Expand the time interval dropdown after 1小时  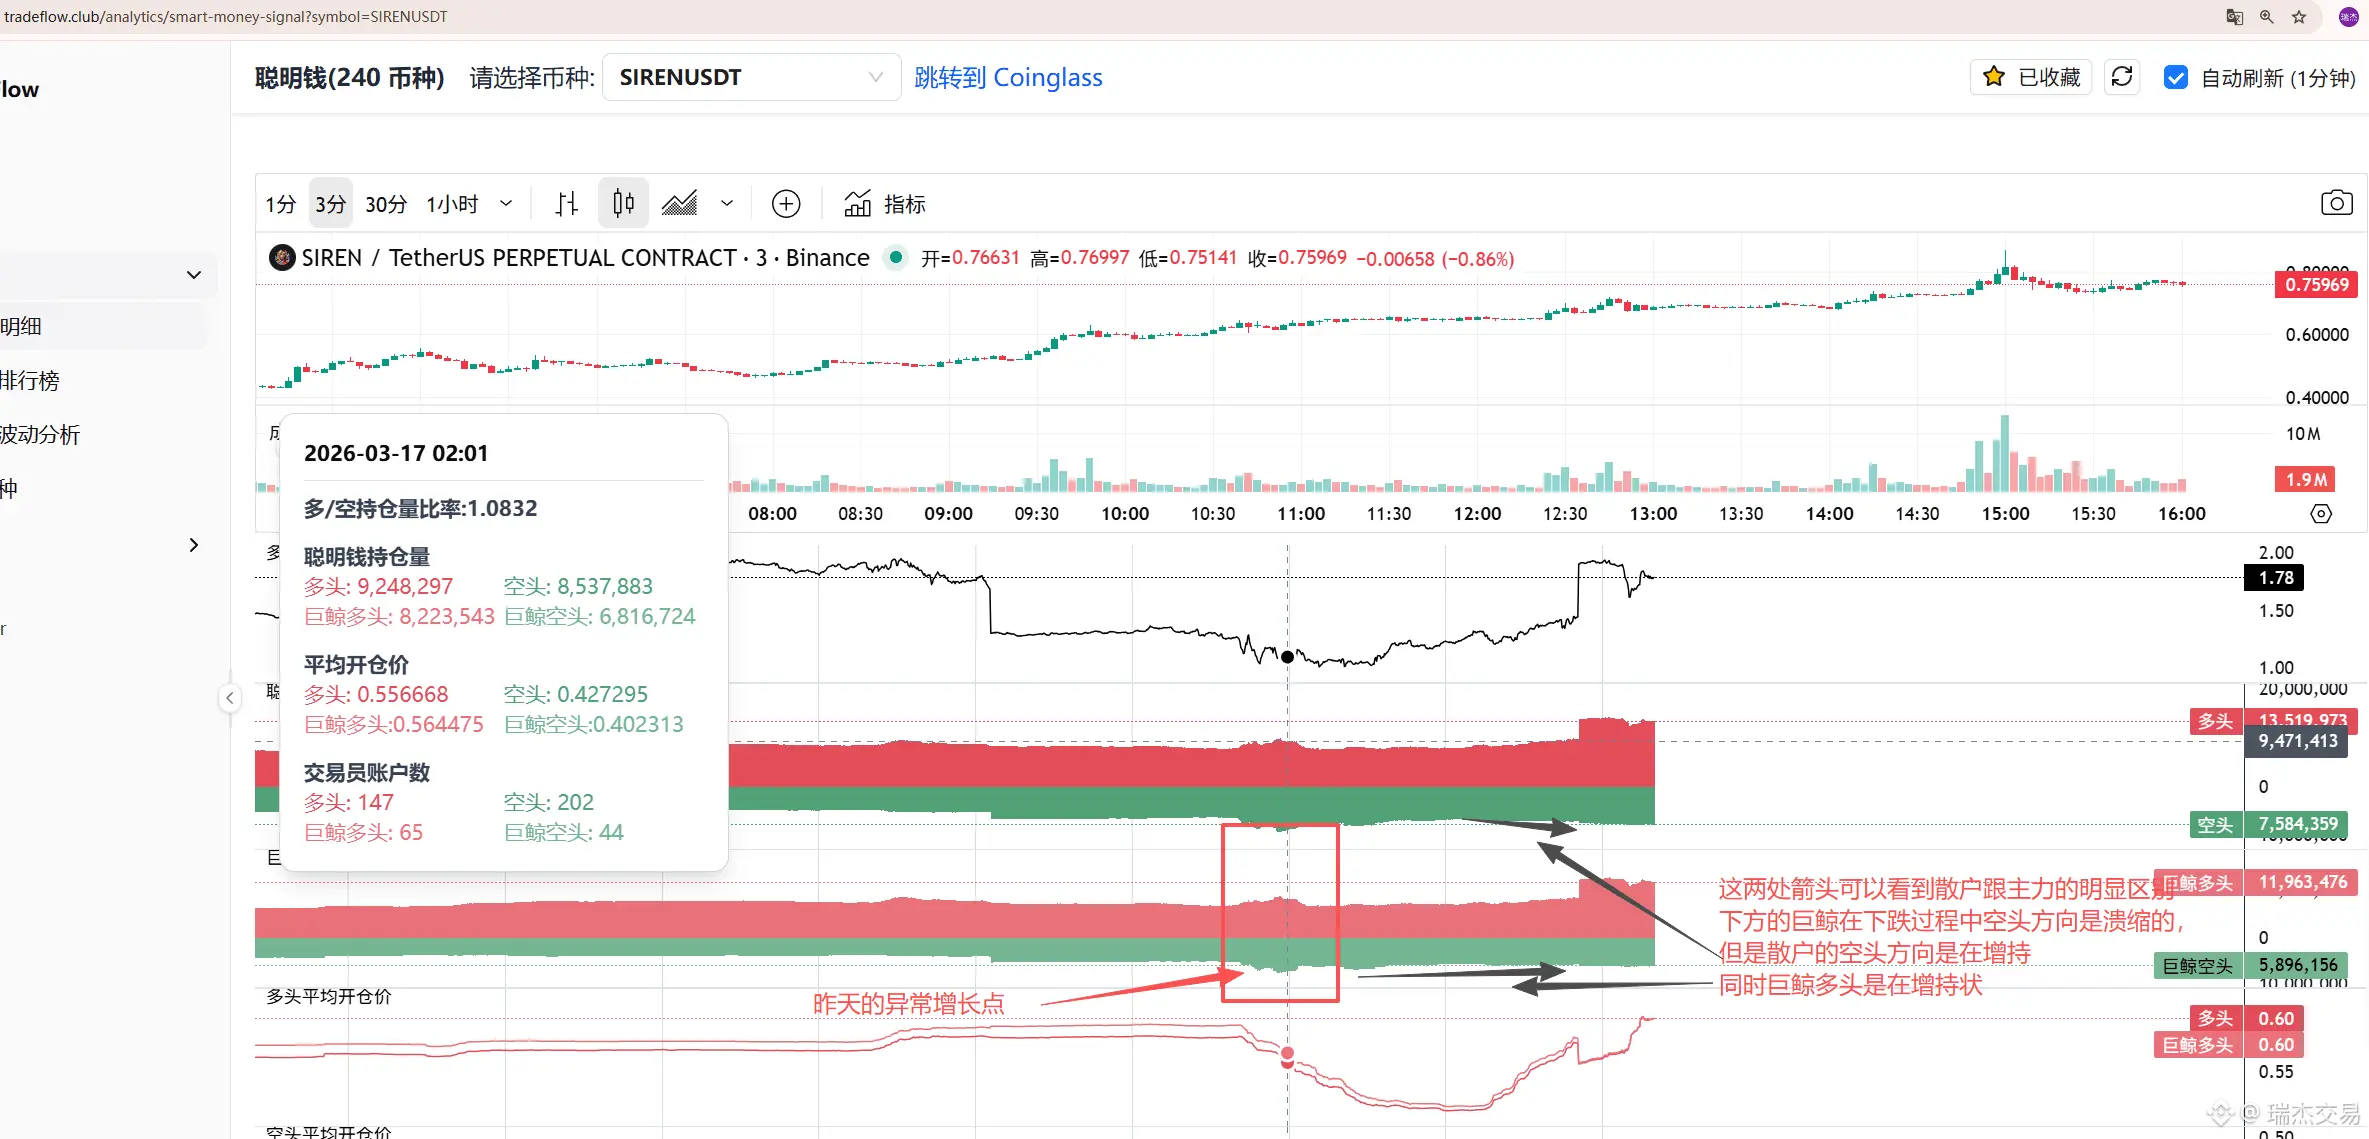pyautogui.click(x=506, y=204)
